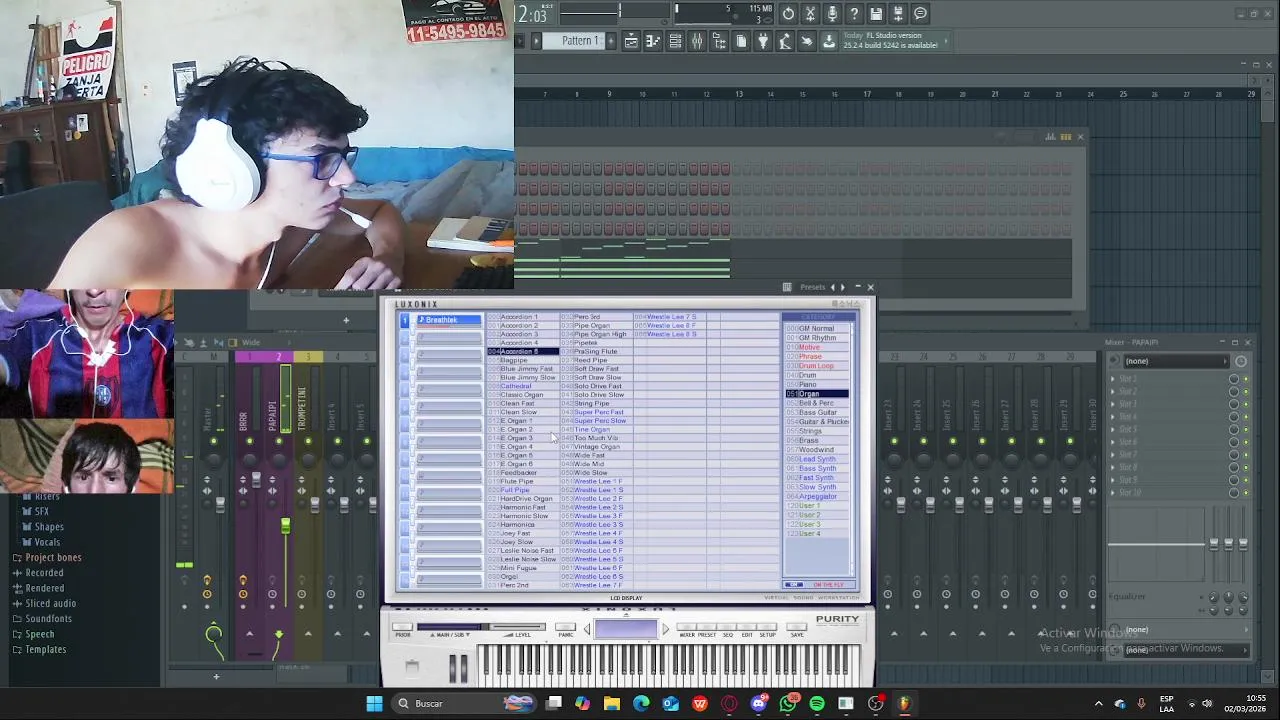Open the chat bubble news icon
Viewport: 1280px width, 720px height.
920,13
